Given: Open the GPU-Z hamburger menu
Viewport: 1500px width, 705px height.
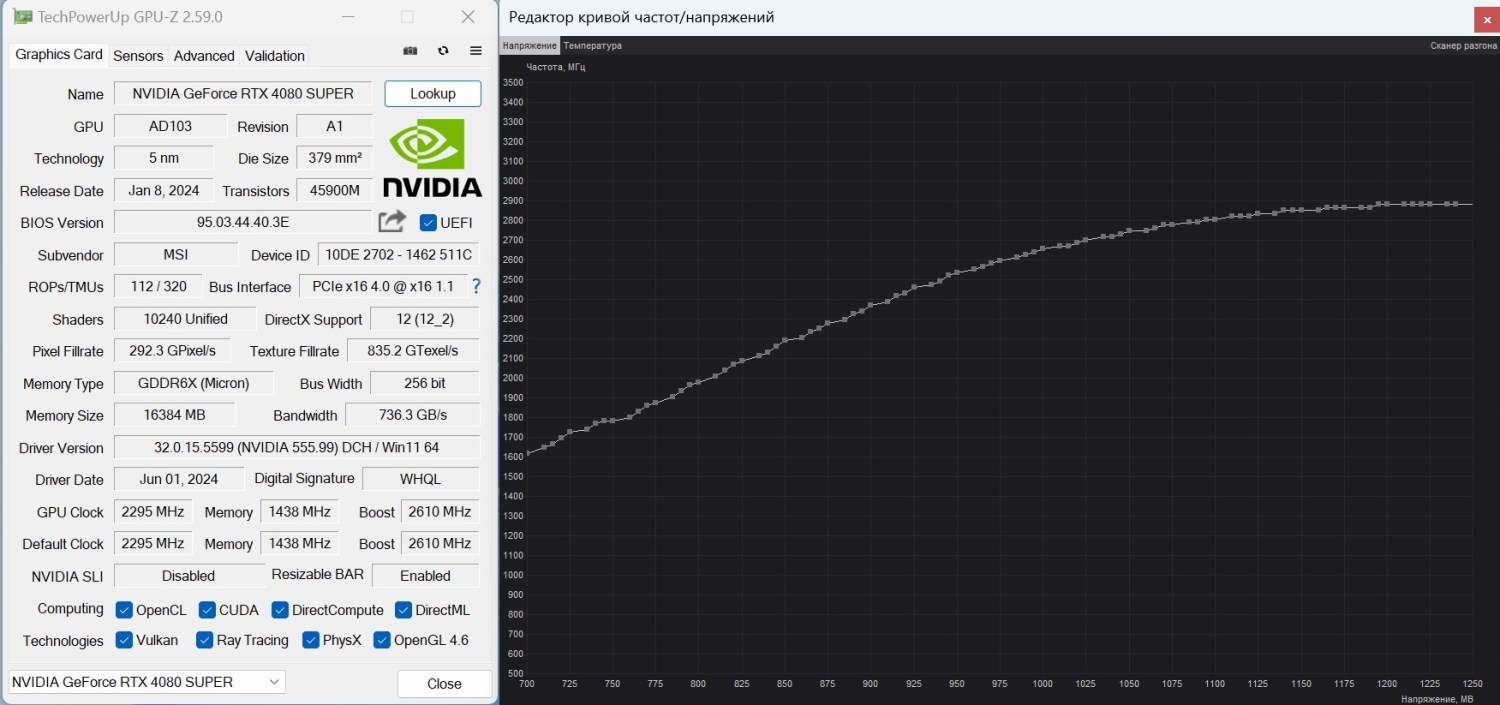Looking at the screenshot, I should (x=476, y=51).
